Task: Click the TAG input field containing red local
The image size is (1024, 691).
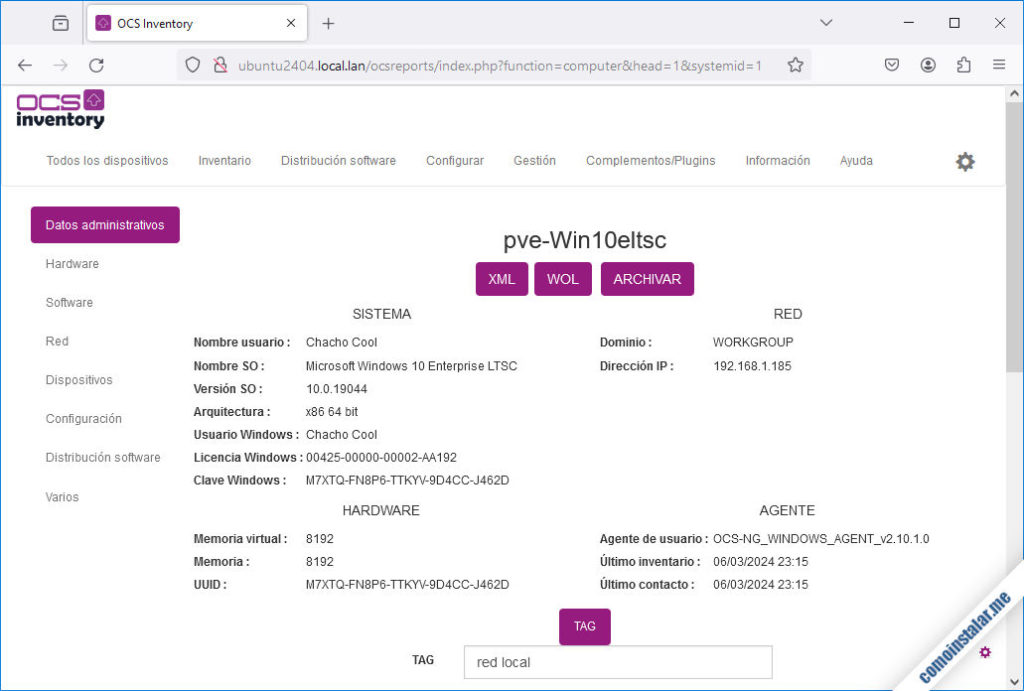Action: 617,661
